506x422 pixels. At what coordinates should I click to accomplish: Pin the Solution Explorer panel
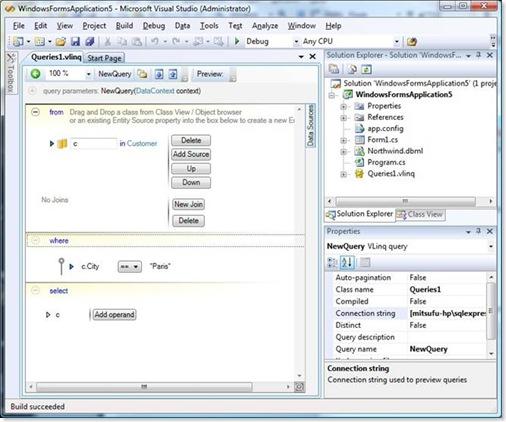pyautogui.click(x=478, y=55)
